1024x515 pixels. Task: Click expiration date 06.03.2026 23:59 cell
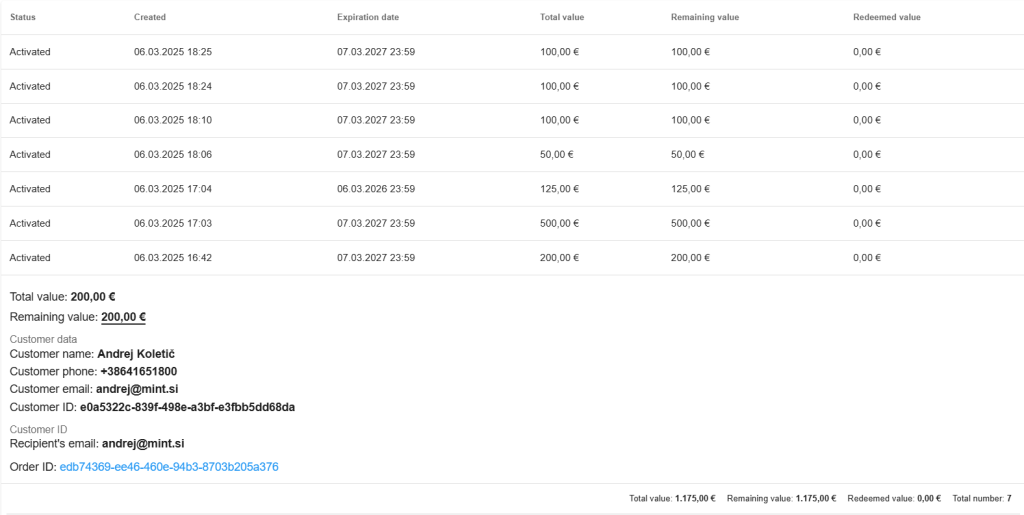(x=376, y=189)
